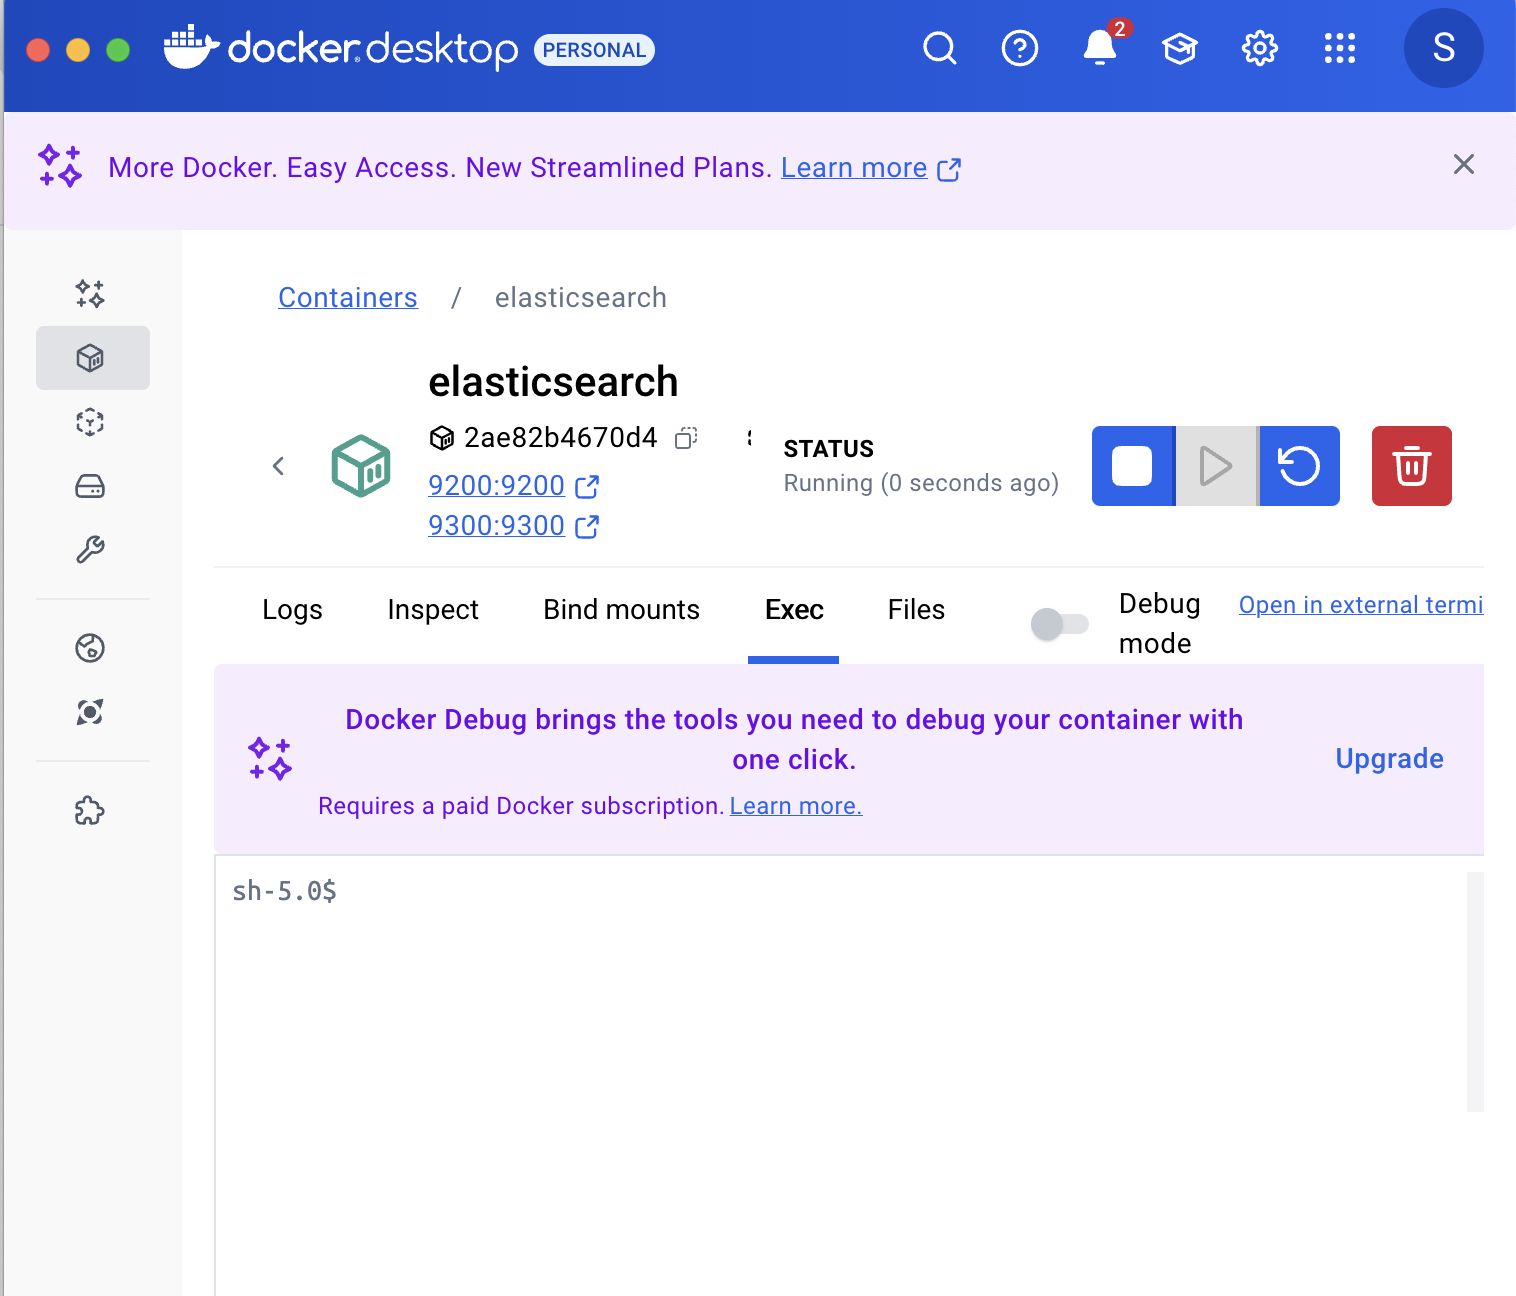
Task: Click the terminal vertical scrollbar
Action: (1475, 991)
